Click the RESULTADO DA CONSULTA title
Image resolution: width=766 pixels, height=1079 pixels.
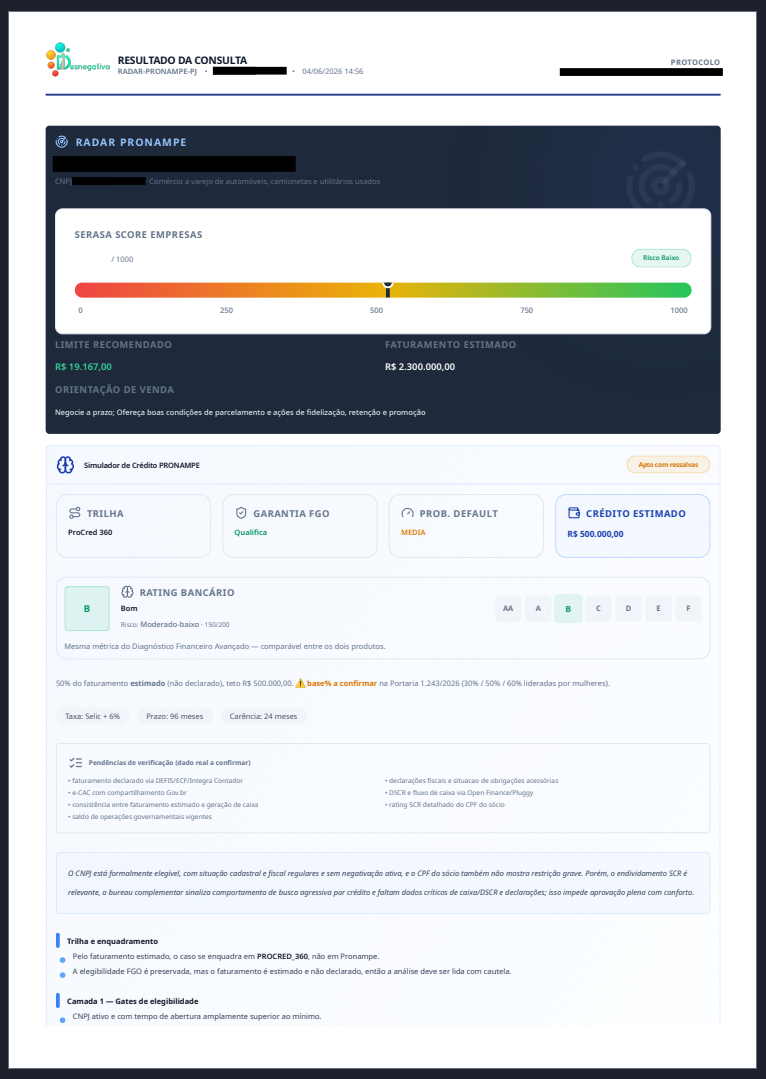click(x=182, y=60)
